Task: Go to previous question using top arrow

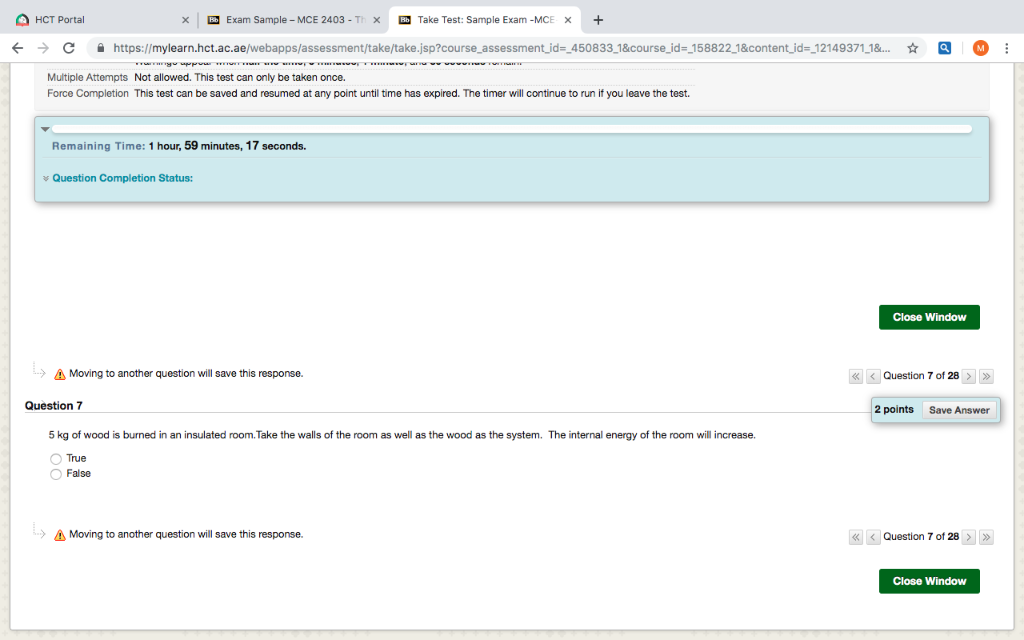Action: [872, 376]
